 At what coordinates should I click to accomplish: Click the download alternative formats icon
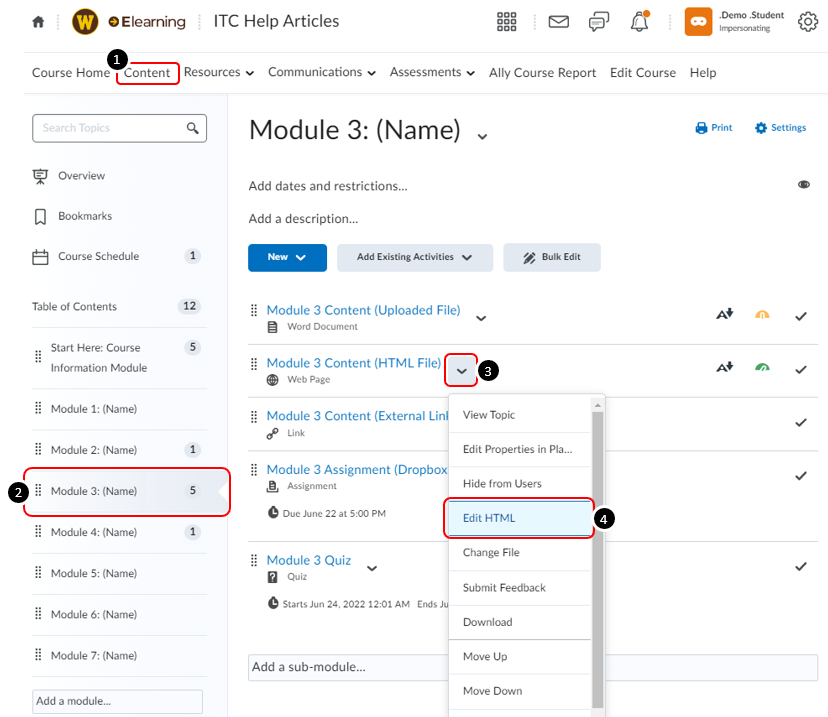(724, 369)
